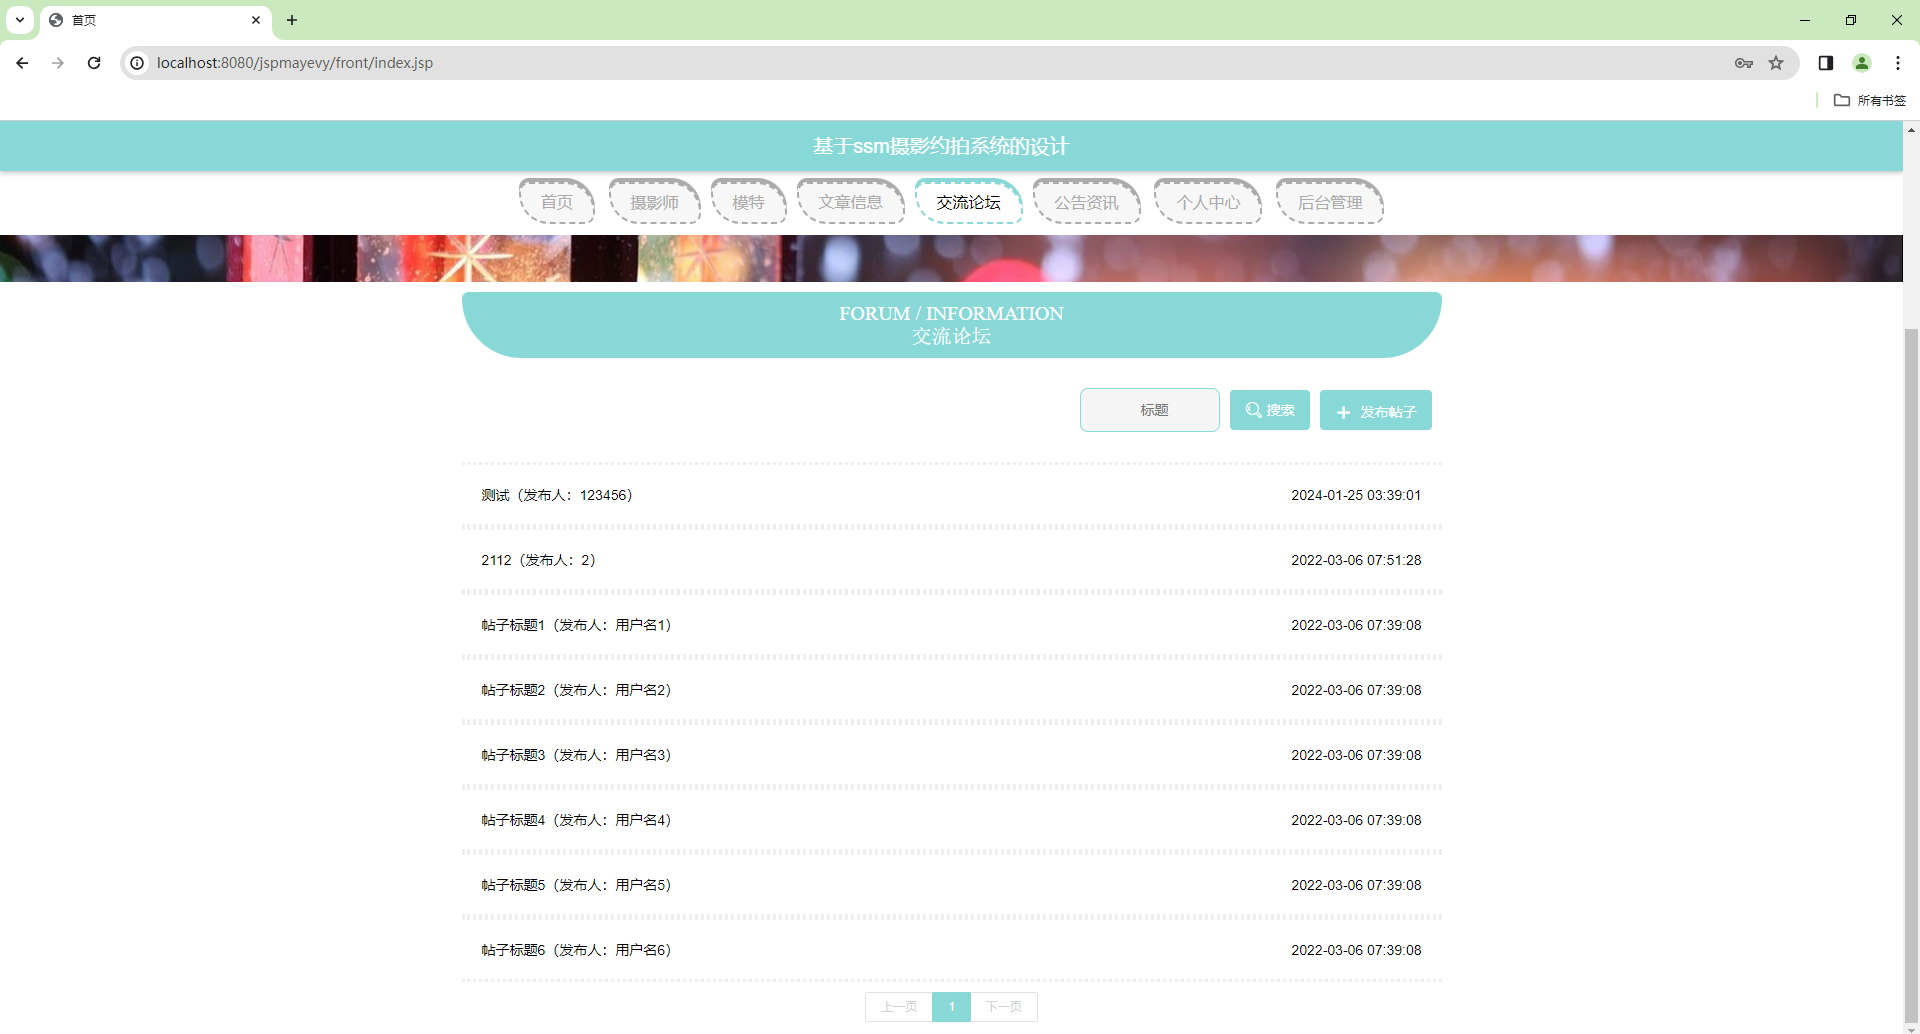Click the 所有书签 folder icon
This screenshot has height=1034, width=1920.
[1843, 100]
